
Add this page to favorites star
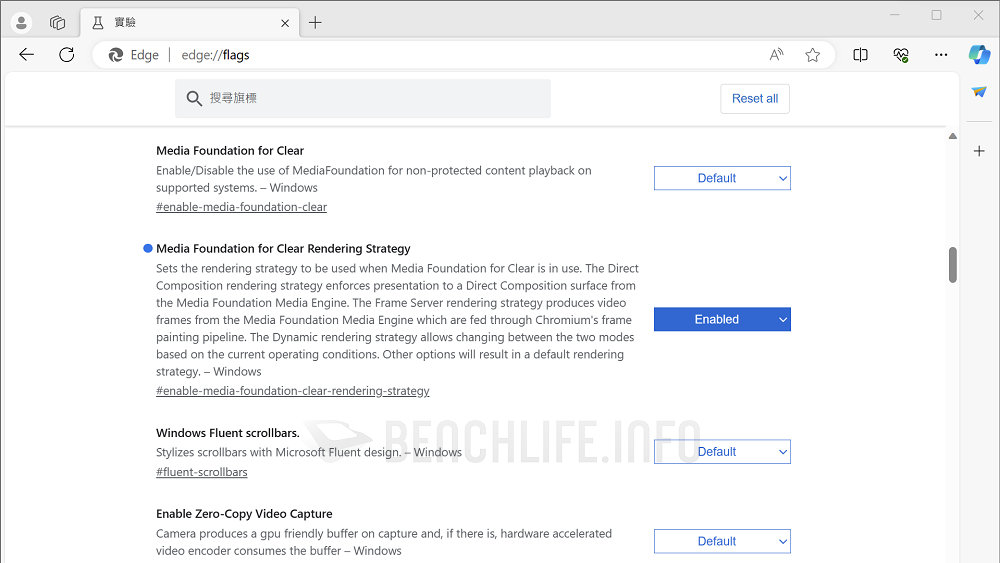813,55
